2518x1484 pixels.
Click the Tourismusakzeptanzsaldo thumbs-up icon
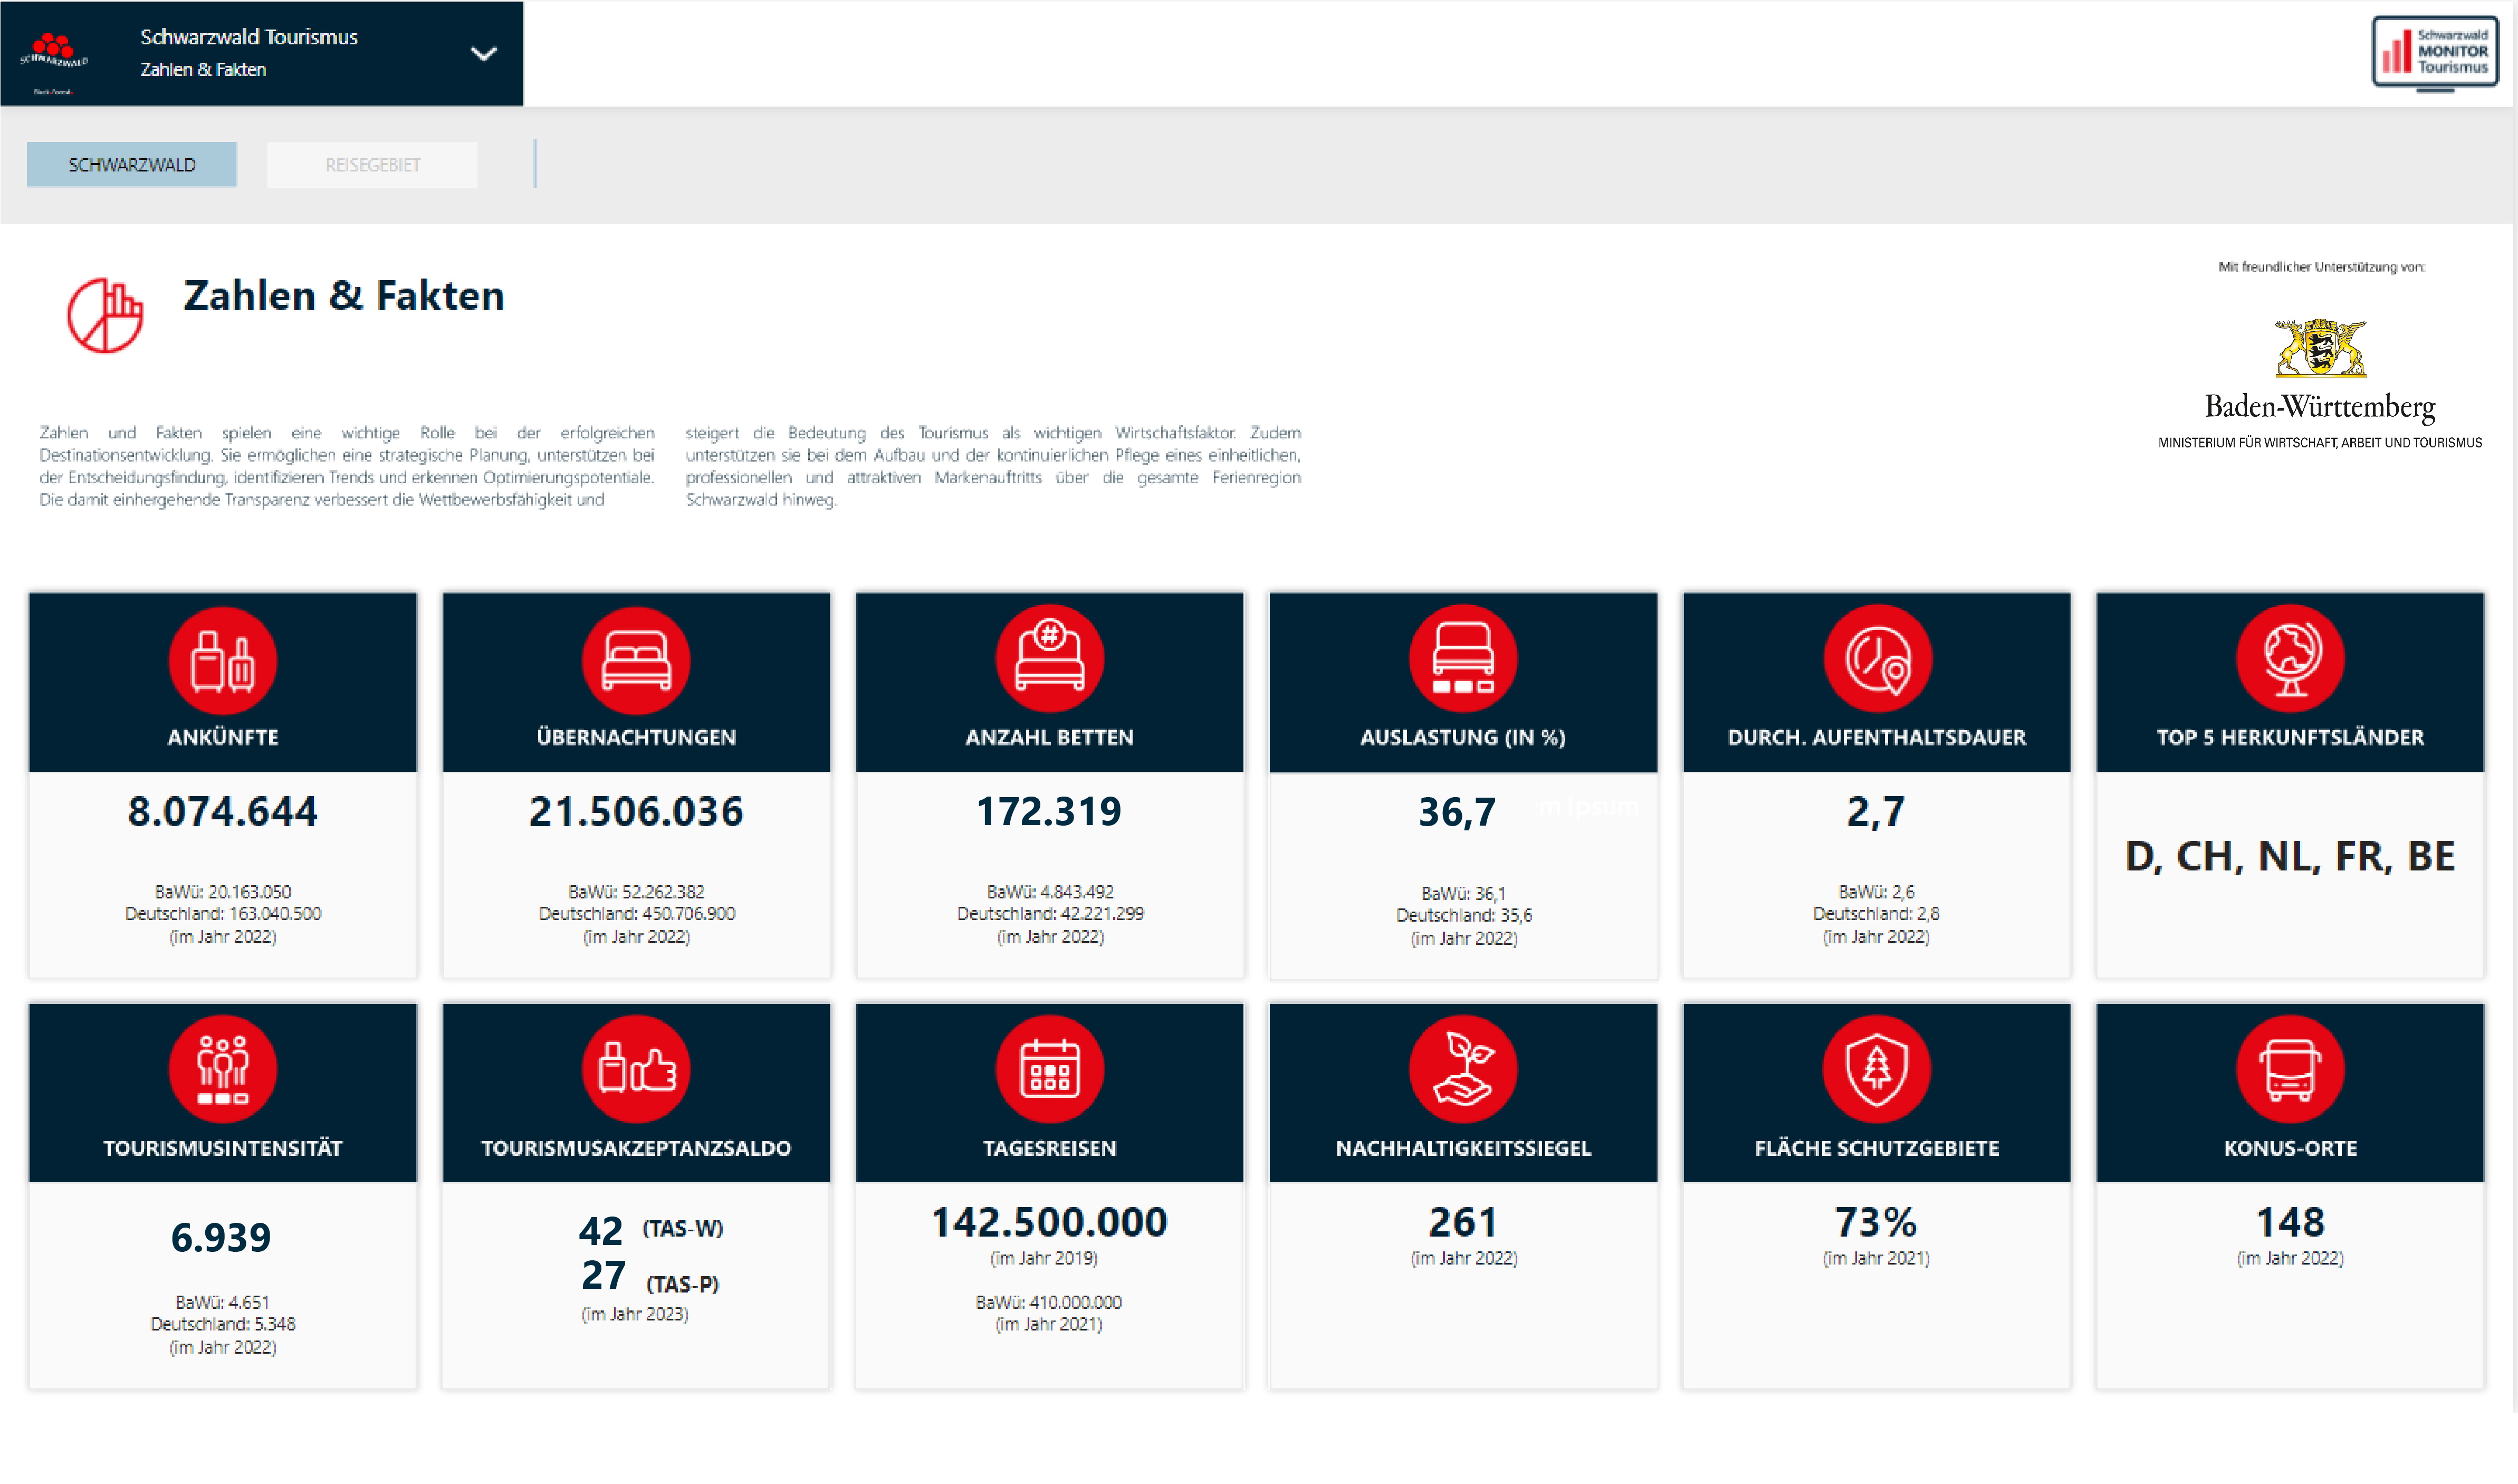pos(636,1069)
